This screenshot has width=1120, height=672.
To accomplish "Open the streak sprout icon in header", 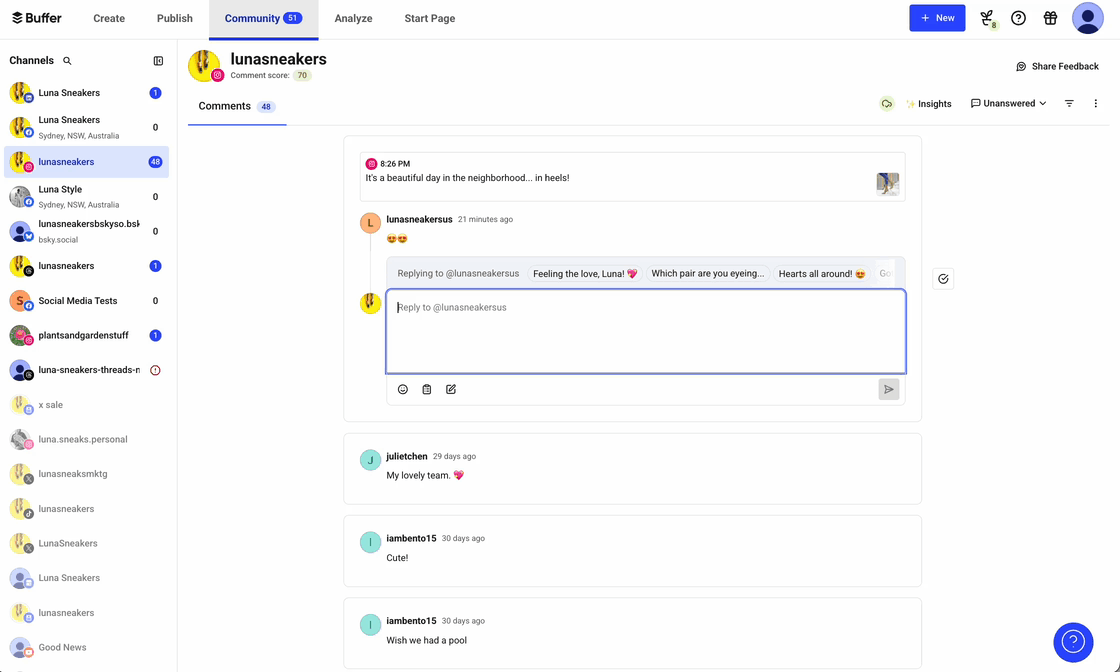I will [987, 19].
